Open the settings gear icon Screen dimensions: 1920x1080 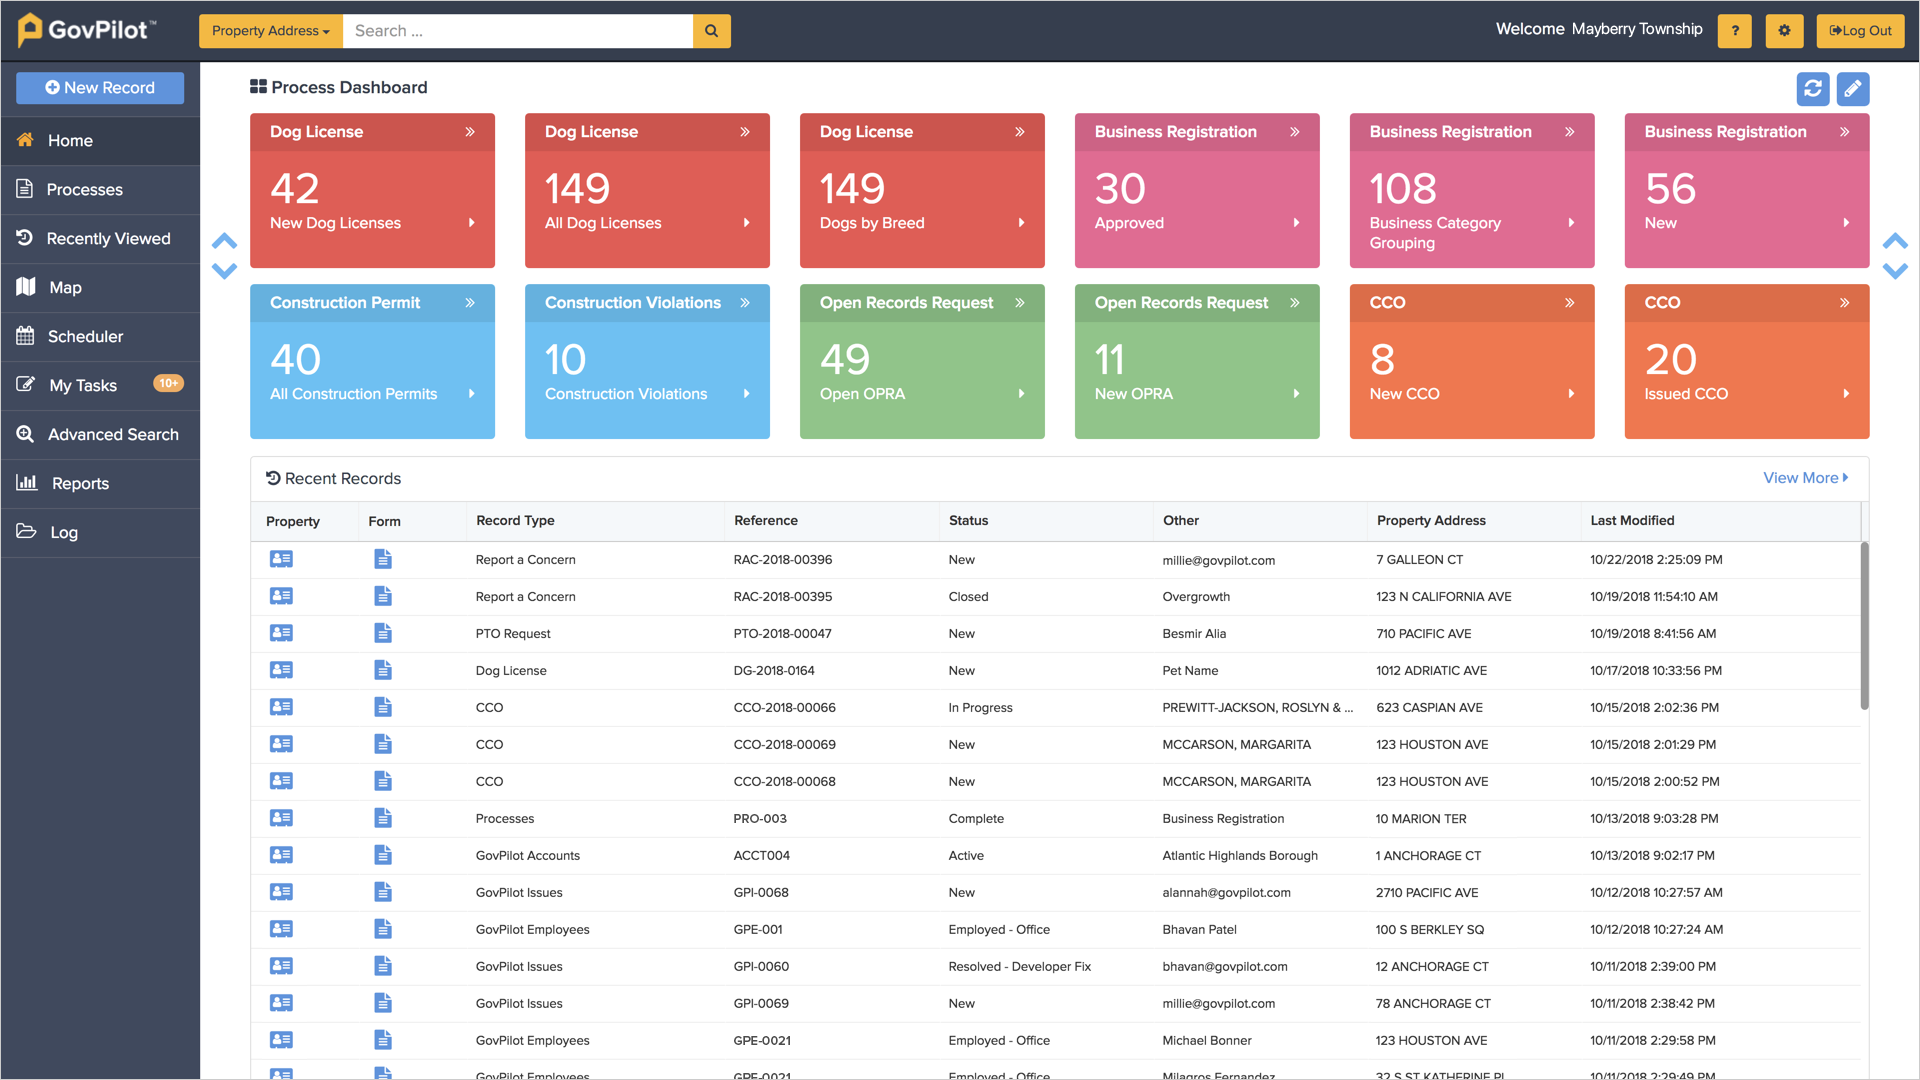pos(1784,31)
